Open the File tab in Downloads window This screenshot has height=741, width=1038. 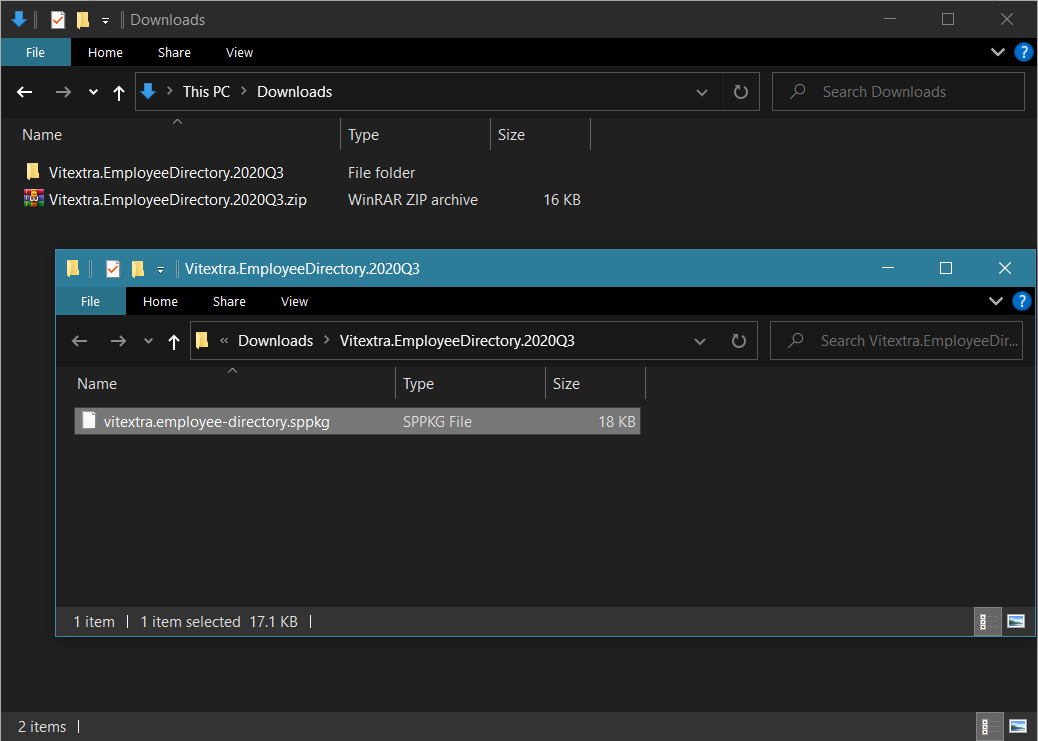(36, 52)
